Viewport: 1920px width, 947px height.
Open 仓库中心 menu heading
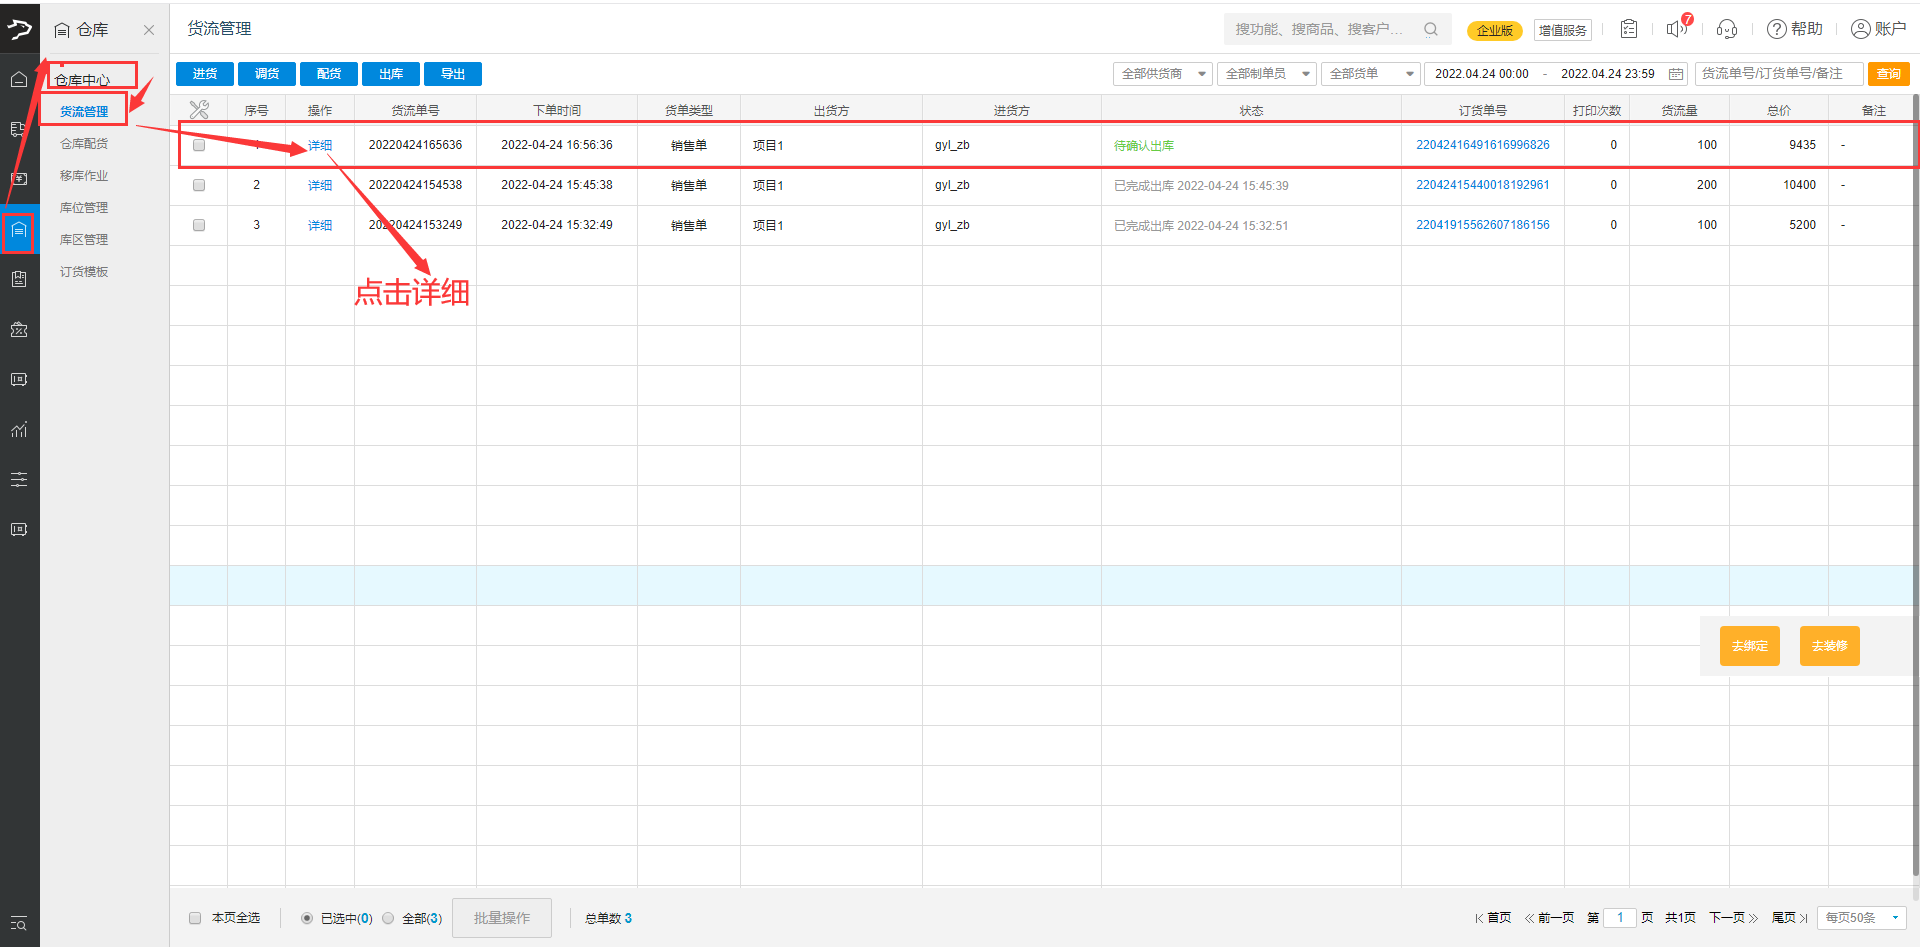(82, 80)
